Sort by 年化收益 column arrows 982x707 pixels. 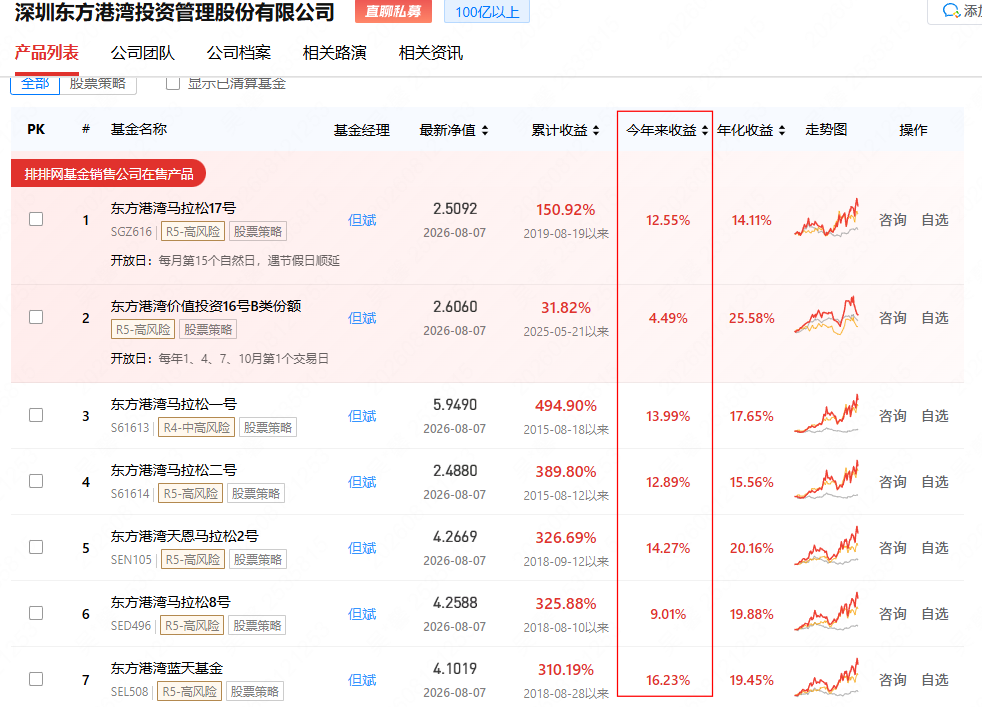[782, 130]
